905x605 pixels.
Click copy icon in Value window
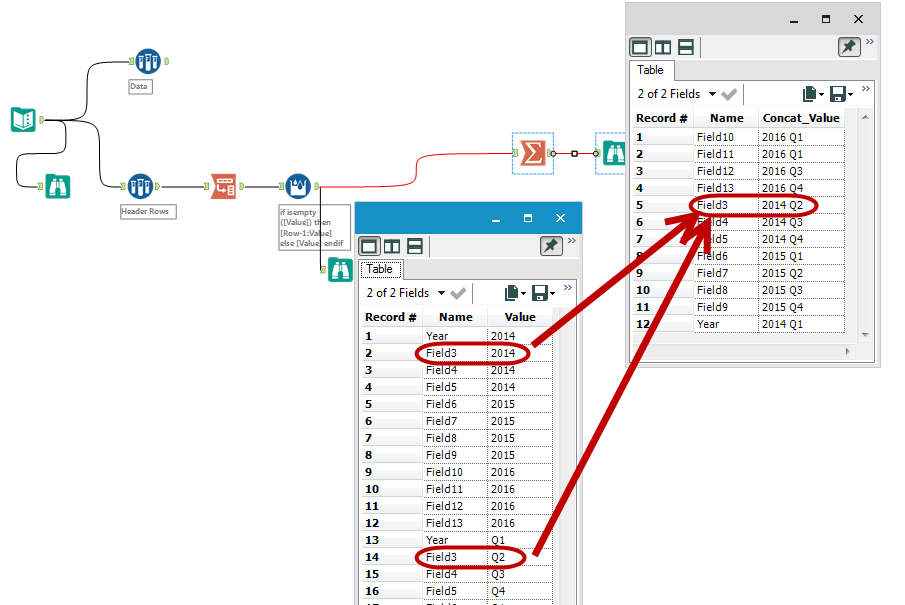(x=512, y=293)
